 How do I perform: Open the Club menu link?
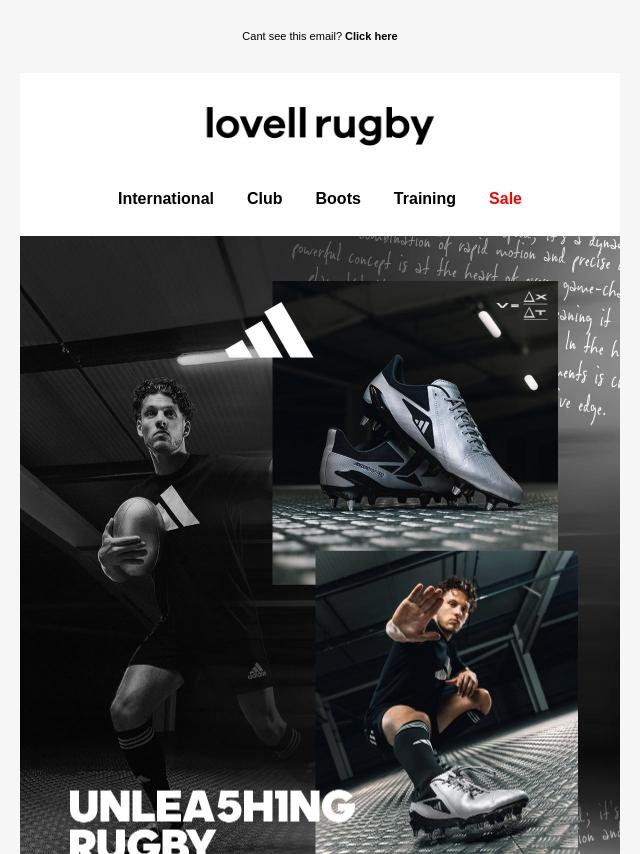tap(264, 198)
